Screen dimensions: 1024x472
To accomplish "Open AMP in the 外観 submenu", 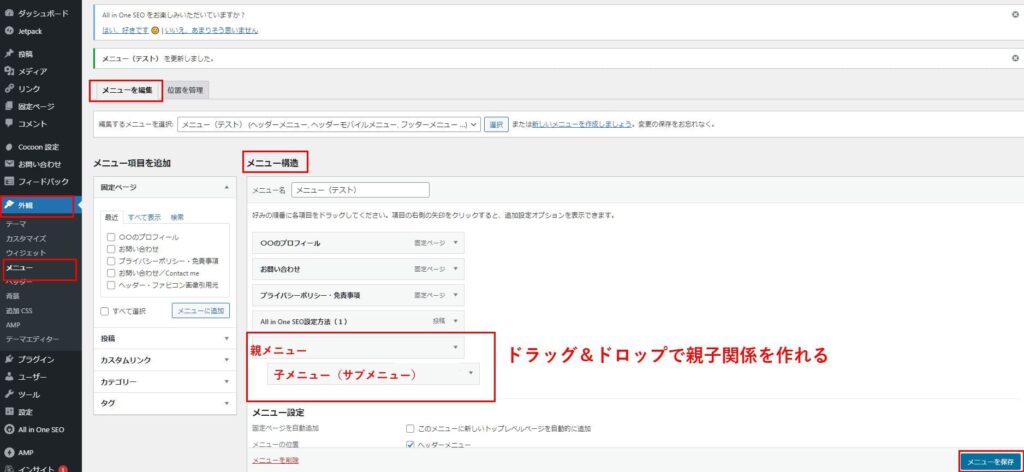I will (12, 325).
